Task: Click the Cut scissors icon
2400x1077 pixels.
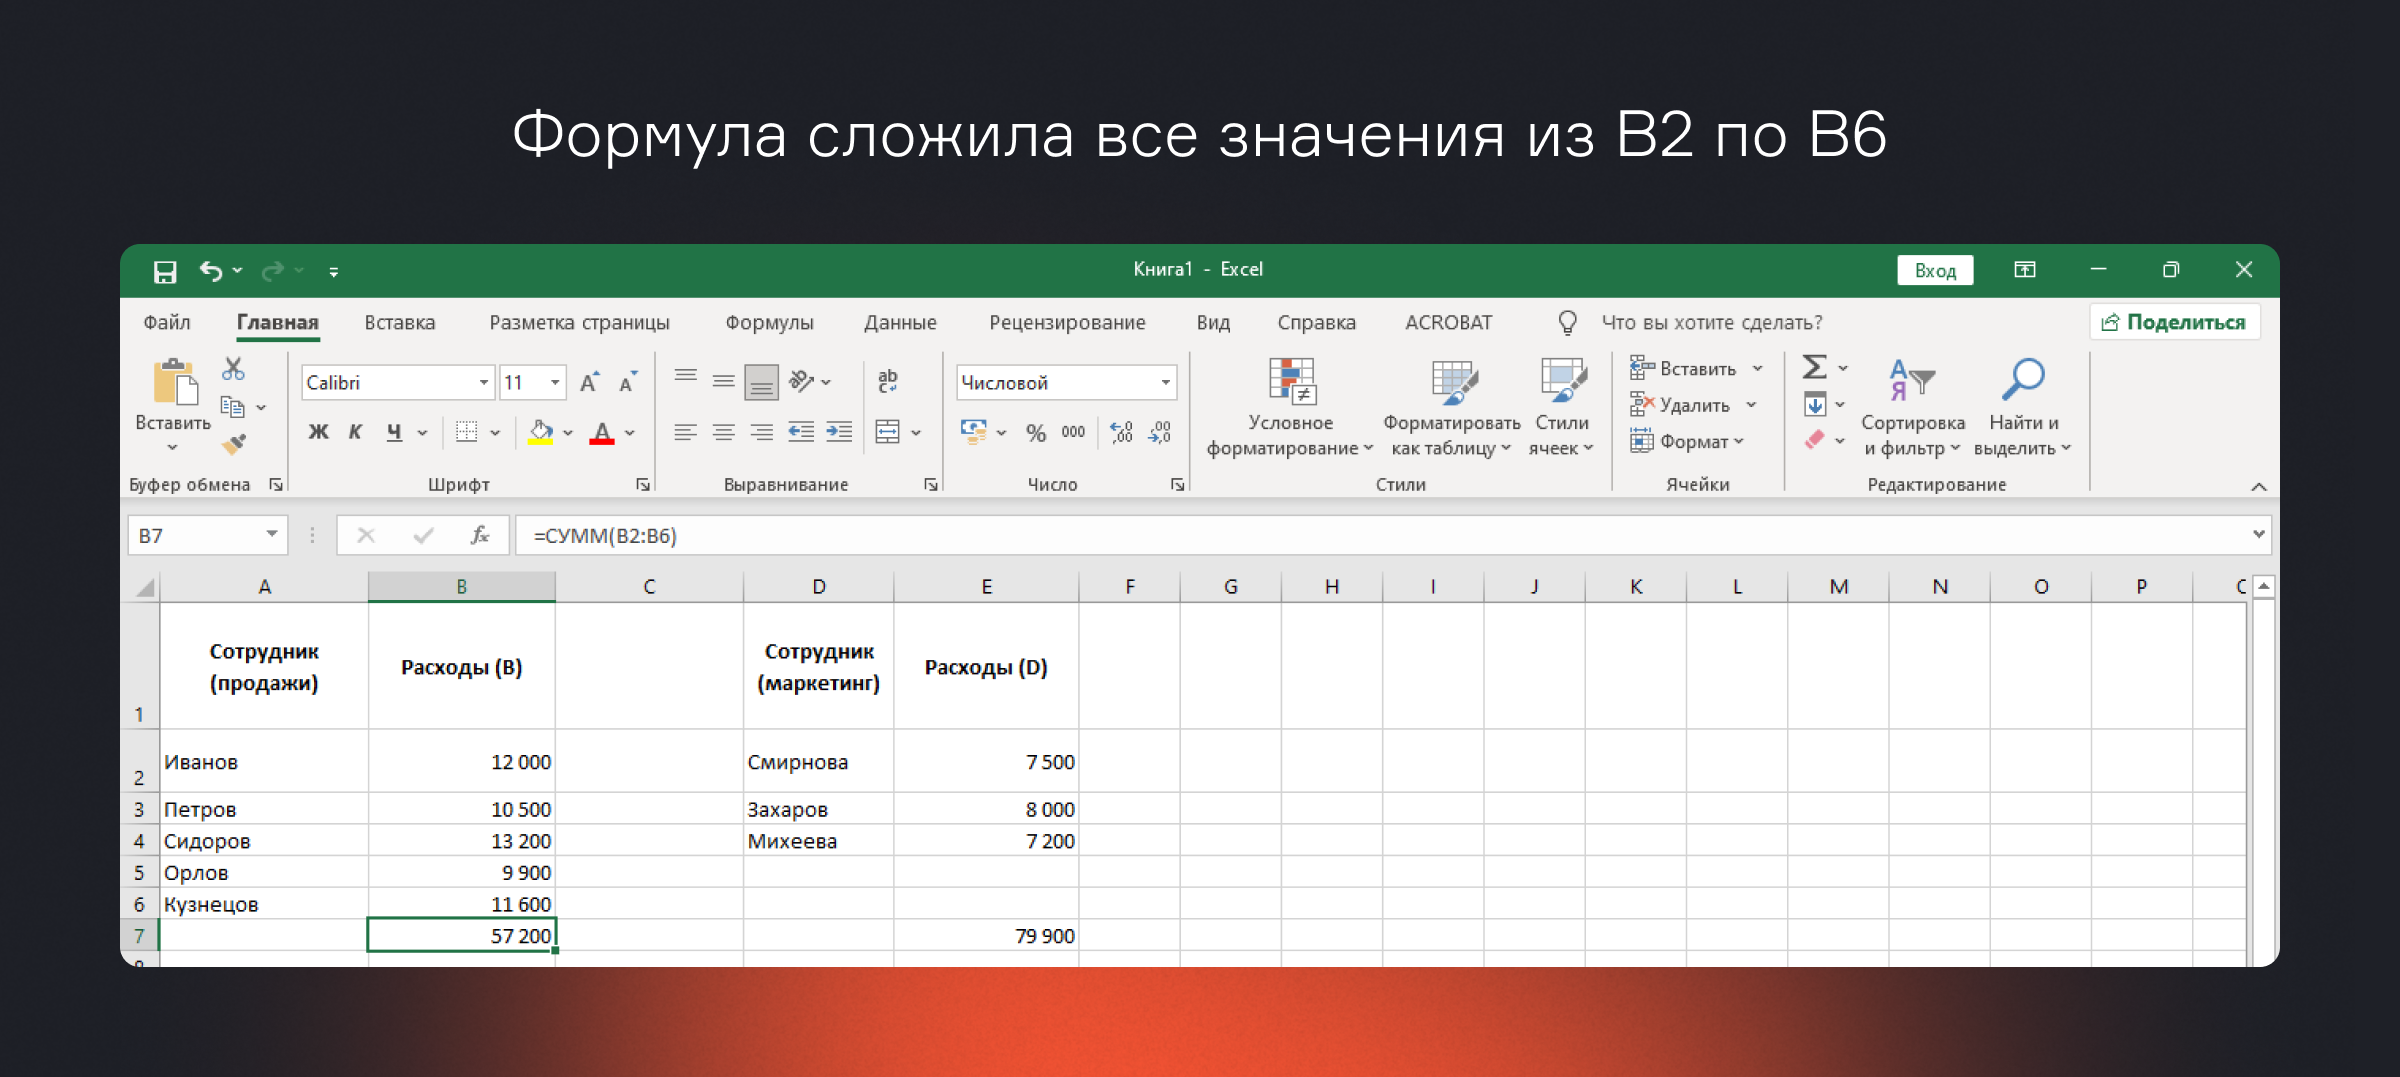Action: tap(233, 369)
